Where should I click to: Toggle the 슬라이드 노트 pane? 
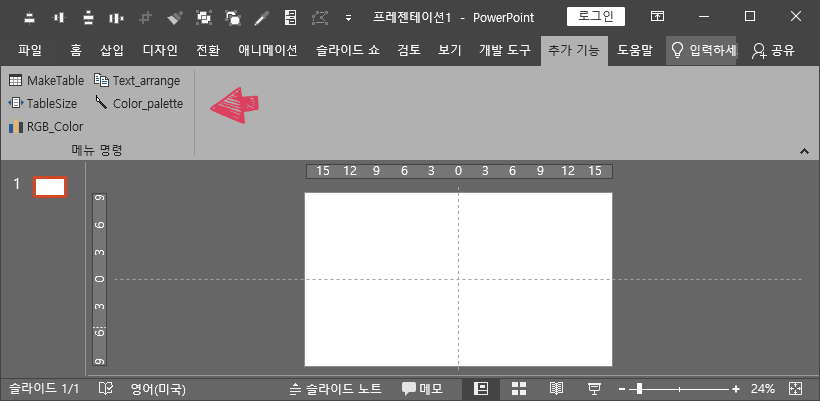[336, 389]
